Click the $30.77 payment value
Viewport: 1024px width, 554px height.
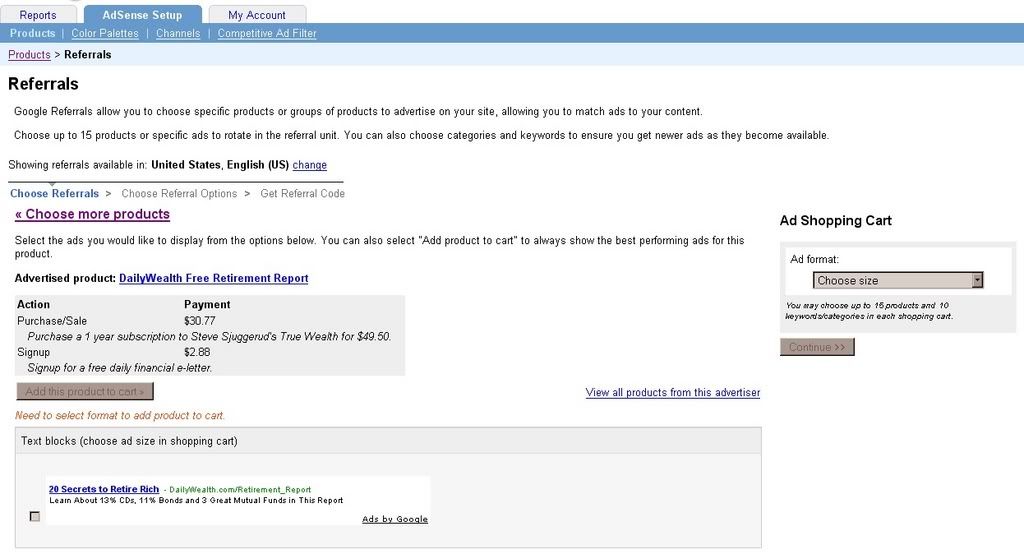(x=200, y=321)
